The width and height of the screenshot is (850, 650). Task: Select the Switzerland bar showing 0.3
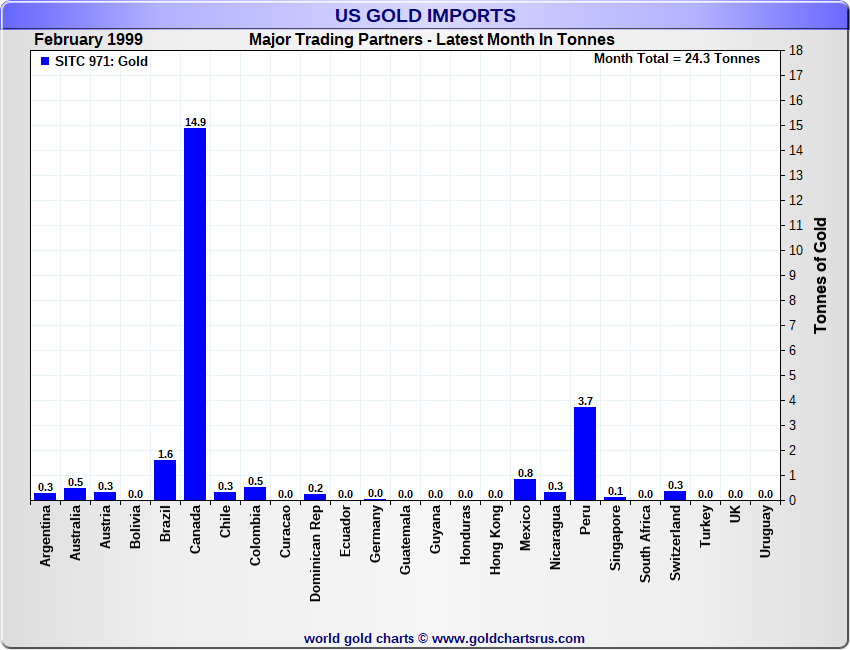[675, 496]
